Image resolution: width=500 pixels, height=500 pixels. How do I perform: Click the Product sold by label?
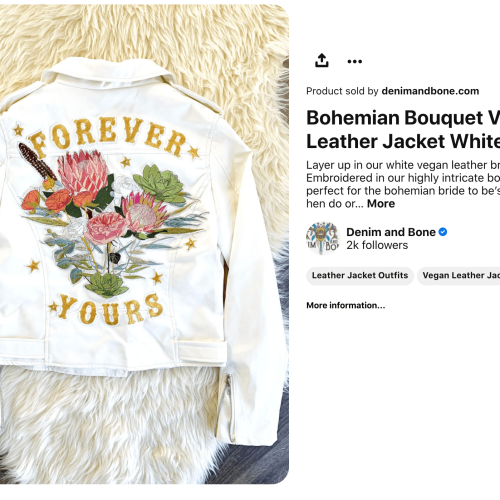pyautogui.click(x=342, y=91)
